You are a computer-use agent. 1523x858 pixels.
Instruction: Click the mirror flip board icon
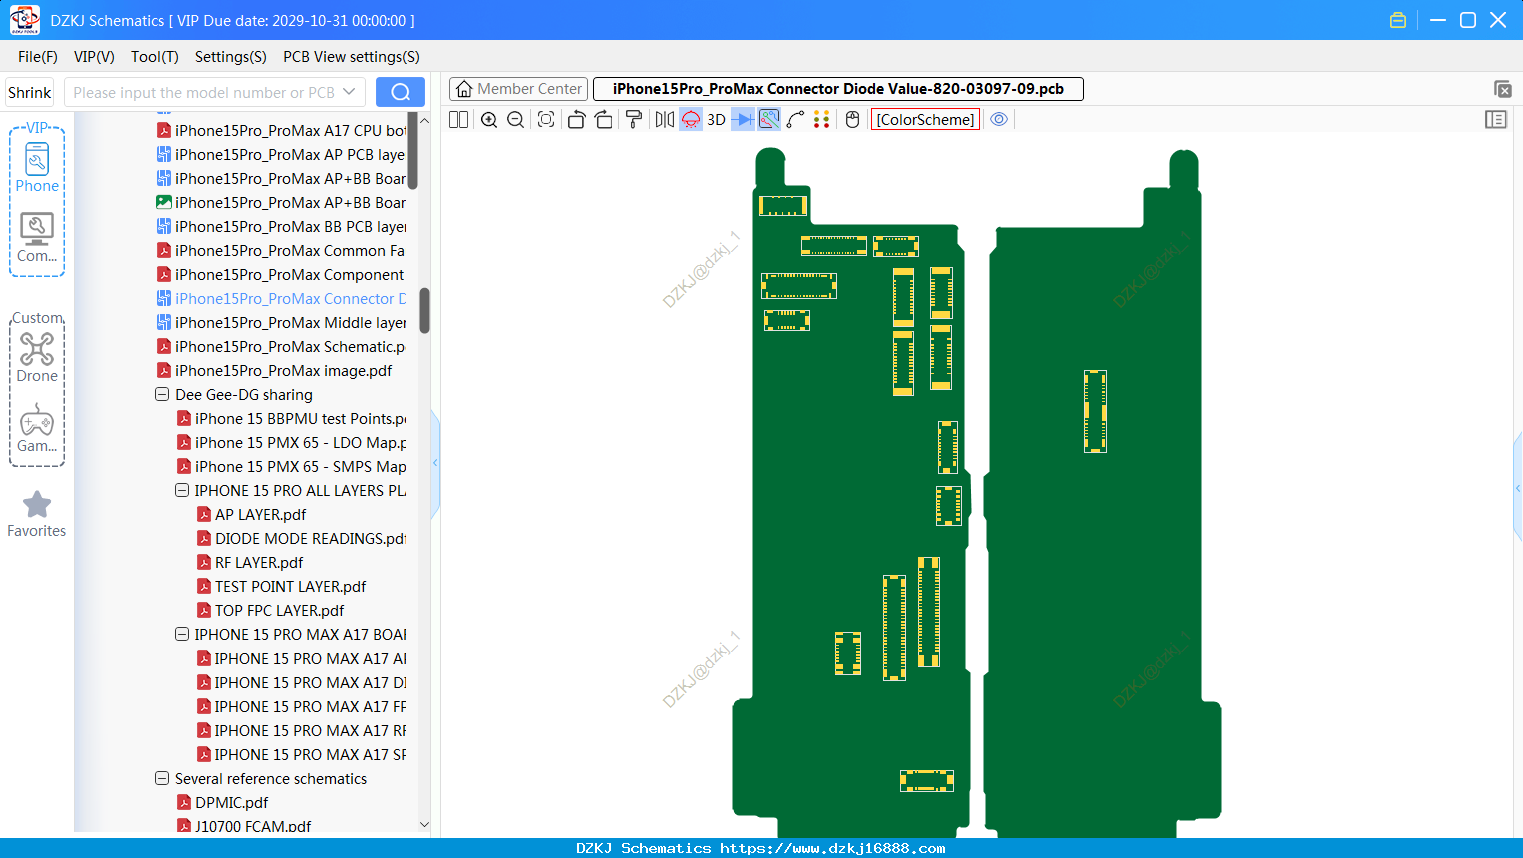coord(665,120)
